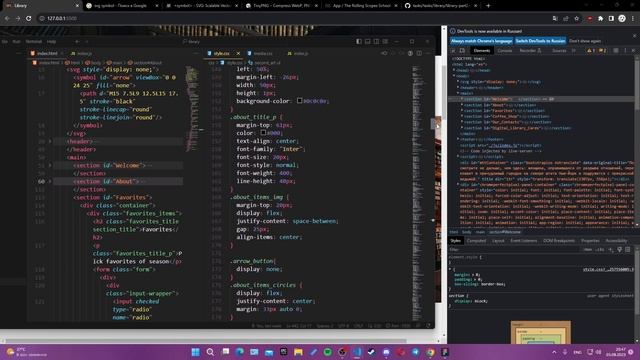Viewport: 640px width, 360px height.
Task: Expand section id Our_Contacts in DOM tree
Action: point(462,122)
